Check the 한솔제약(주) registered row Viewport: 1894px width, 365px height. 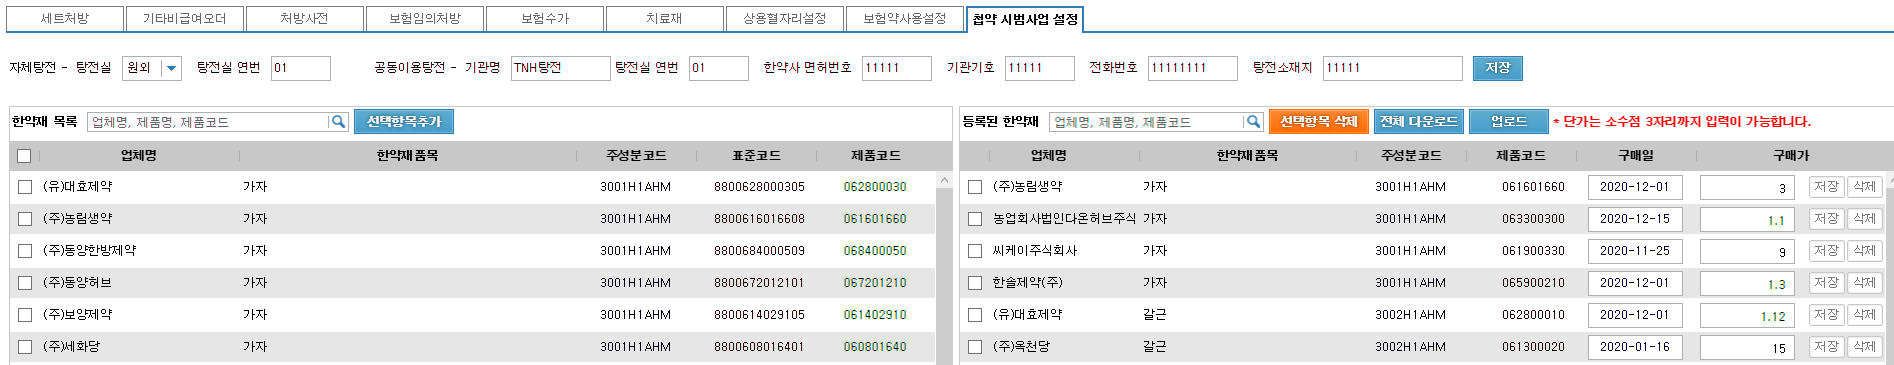pos(975,283)
